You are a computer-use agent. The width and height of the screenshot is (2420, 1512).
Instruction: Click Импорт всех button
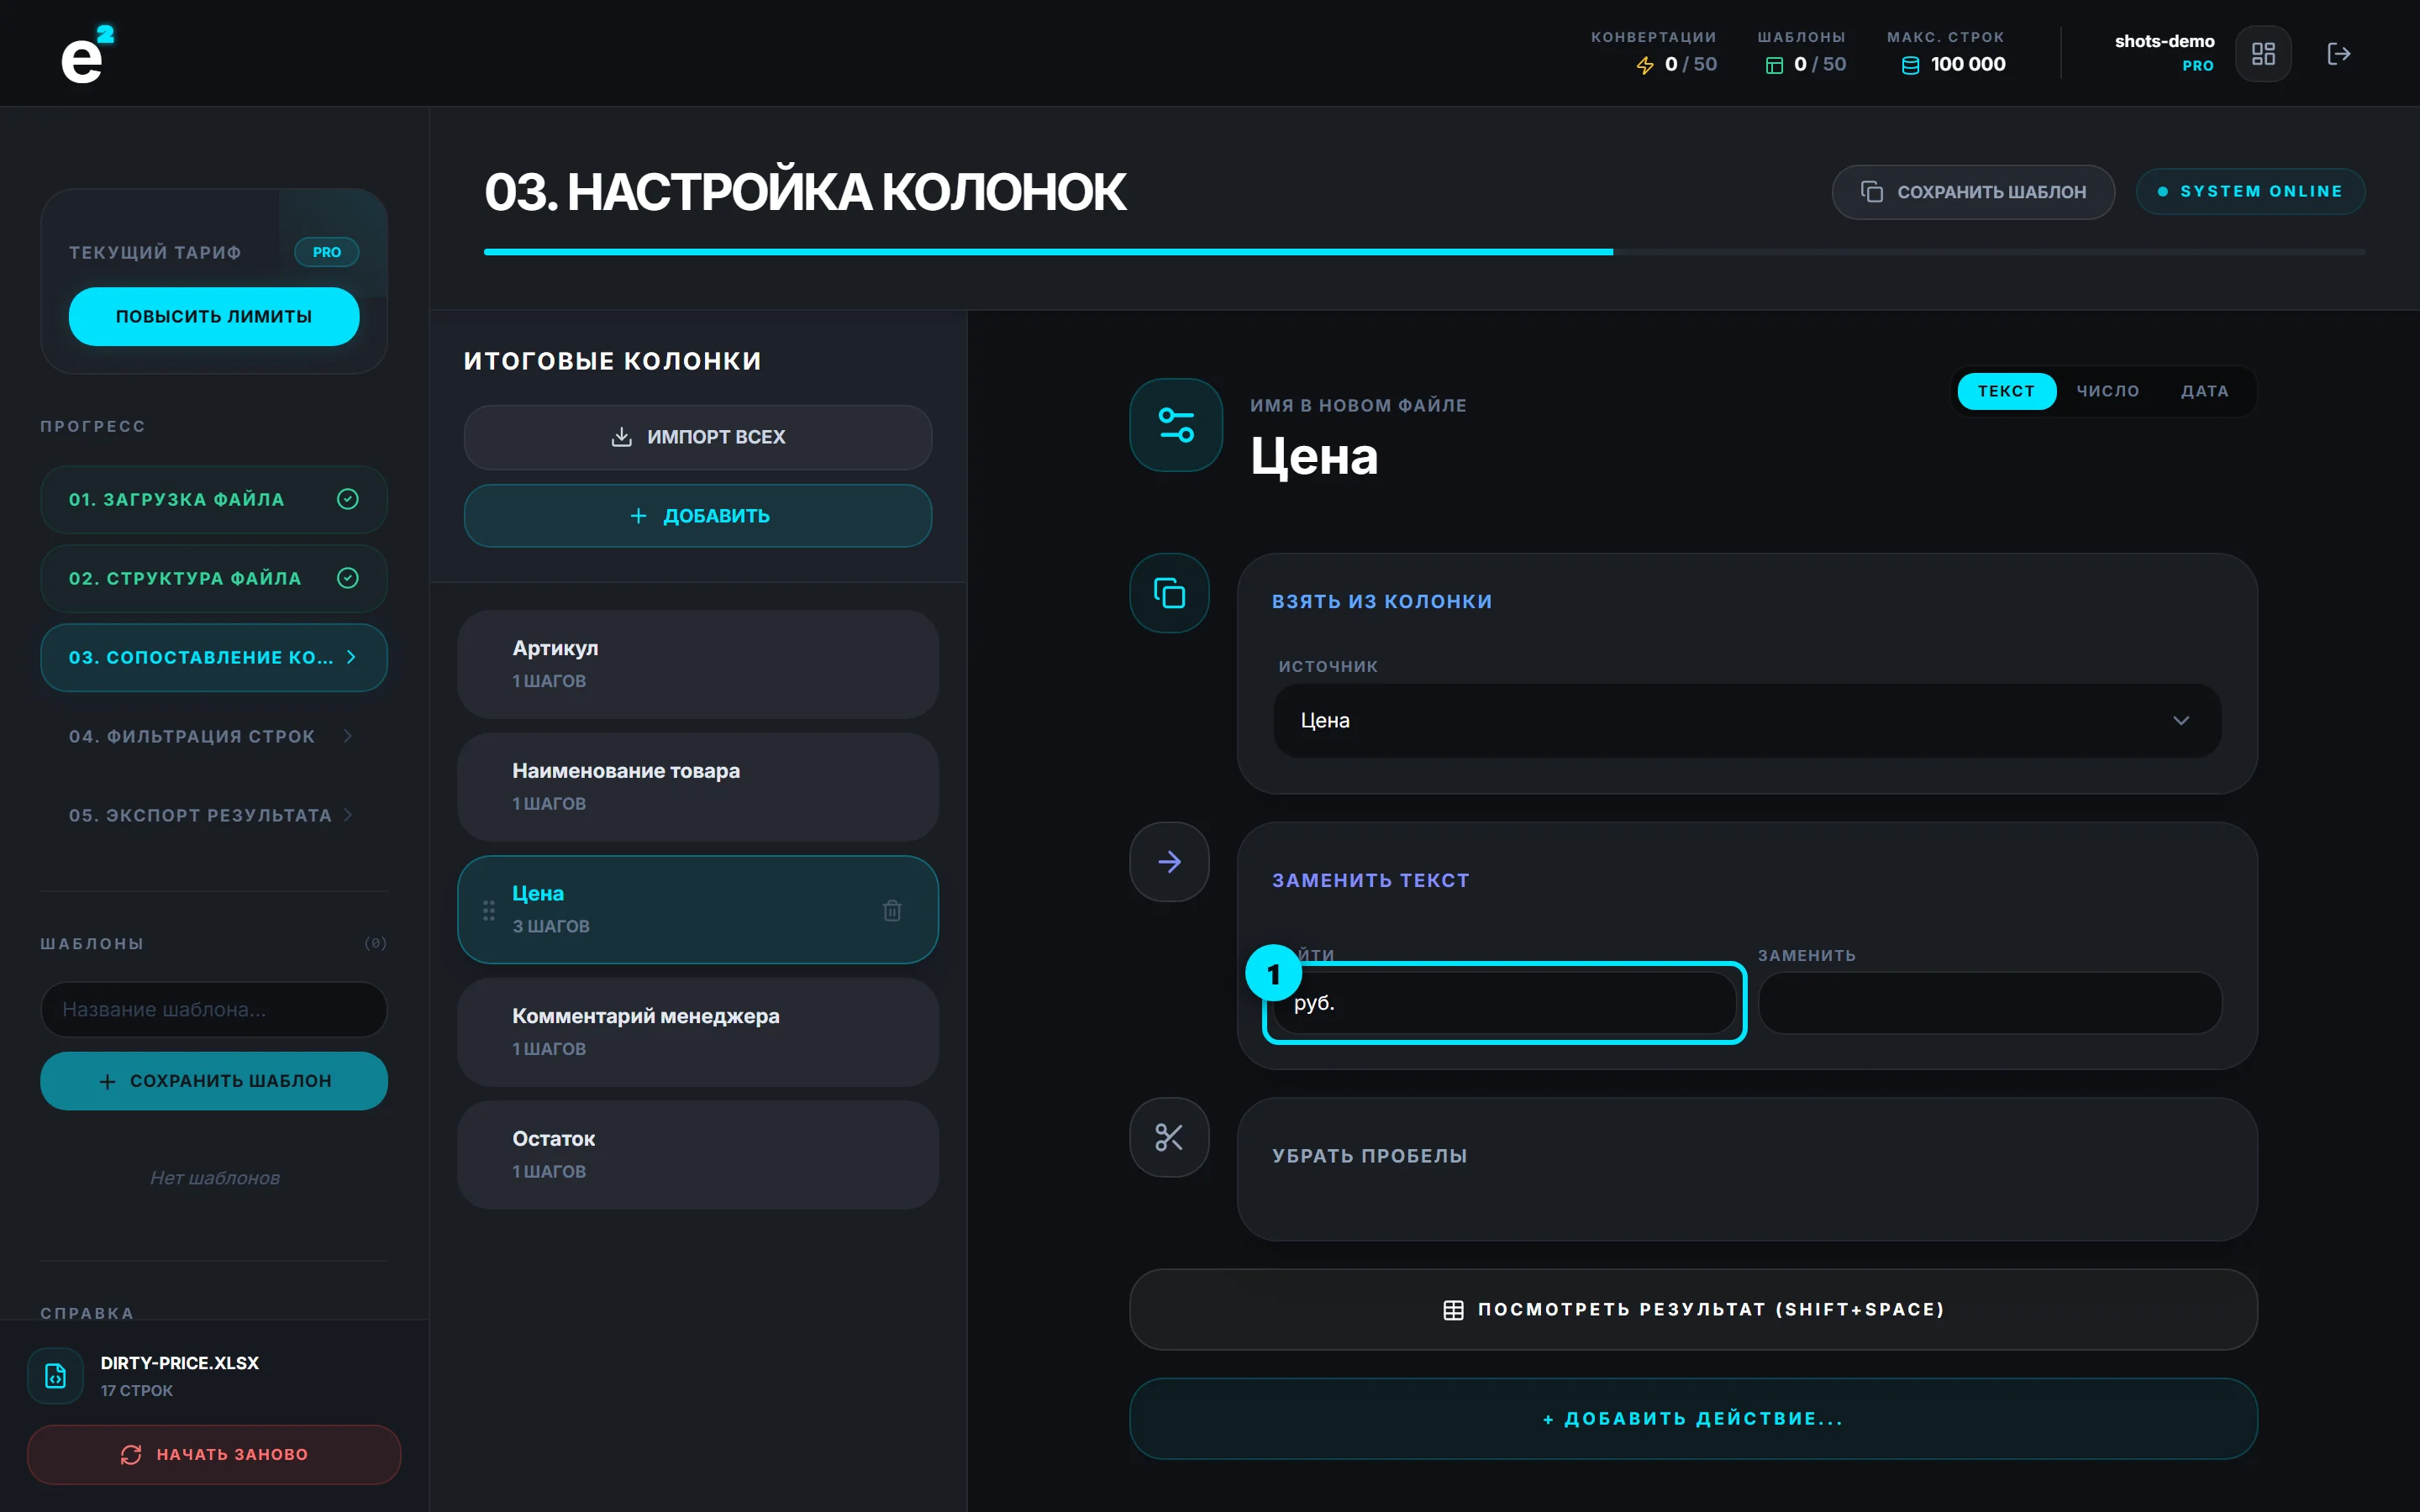pos(698,437)
